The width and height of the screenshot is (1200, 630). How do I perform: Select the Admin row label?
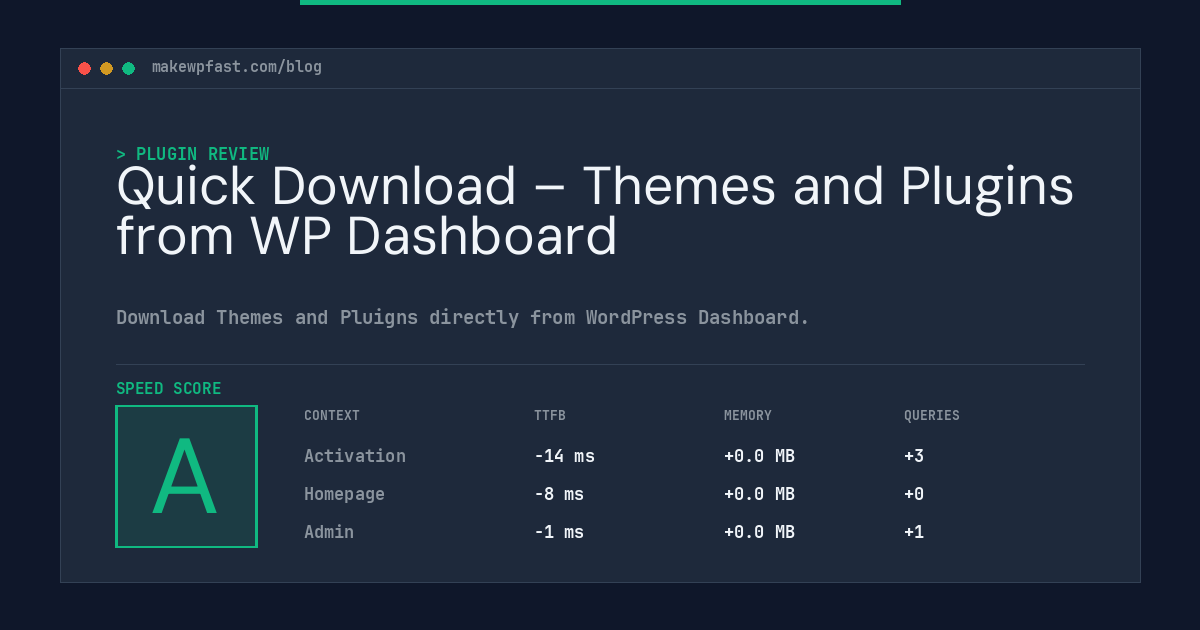pos(329,532)
